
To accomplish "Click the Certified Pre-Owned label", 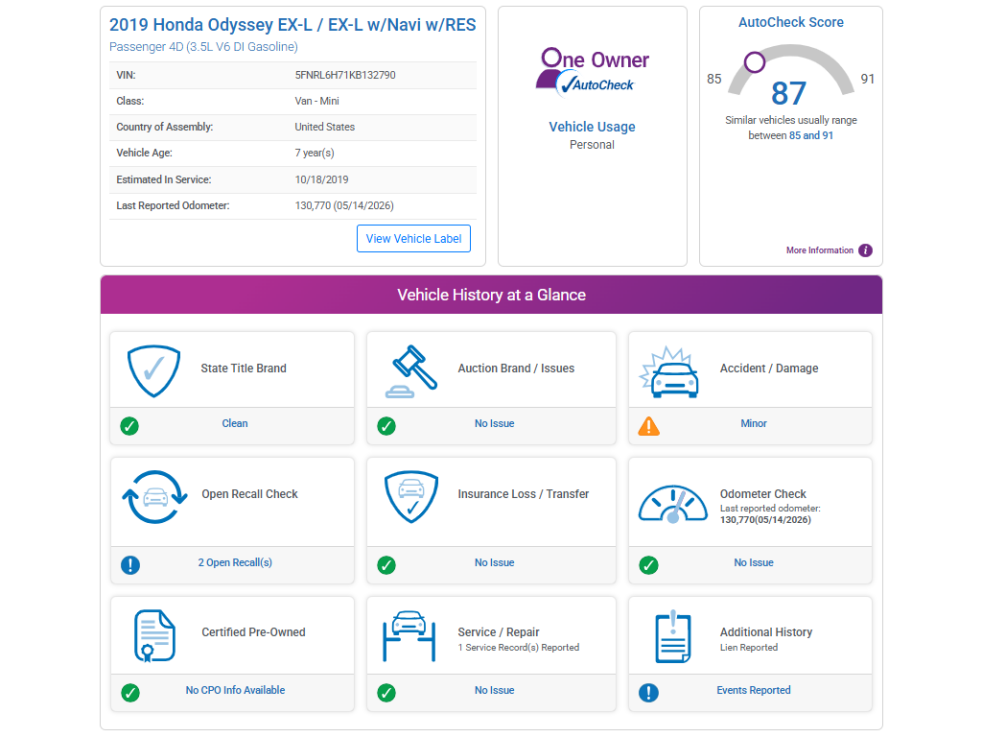I will pyautogui.click(x=253, y=632).
